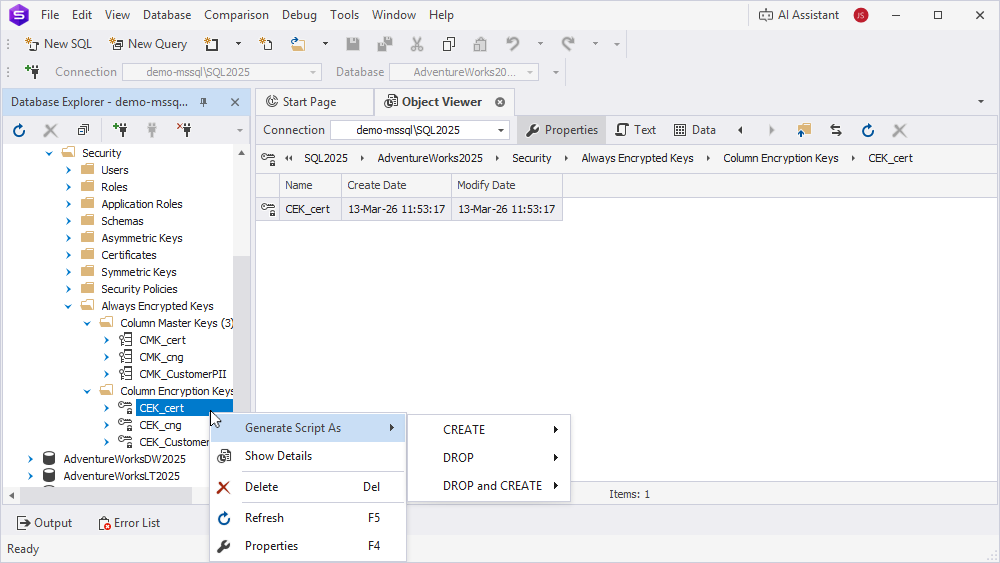Open the Database menu
Image resolution: width=1000 pixels, height=563 pixels.
[167, 15]
